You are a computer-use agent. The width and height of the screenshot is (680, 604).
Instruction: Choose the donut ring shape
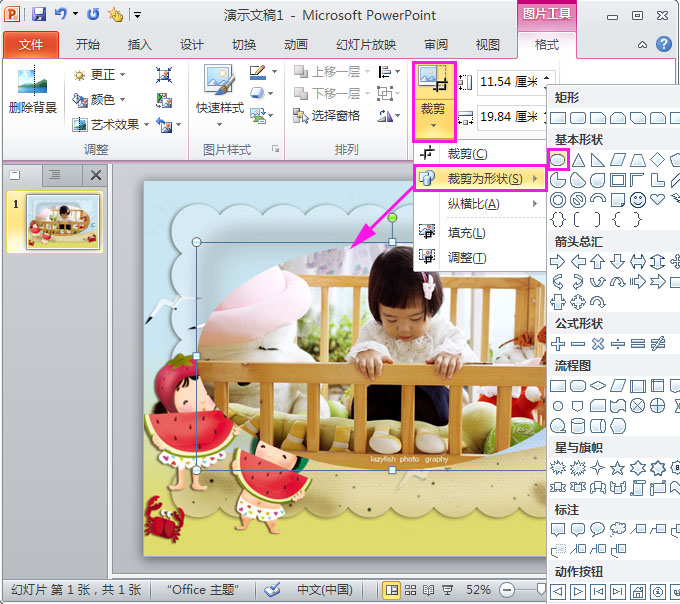[x=558, y=200]
